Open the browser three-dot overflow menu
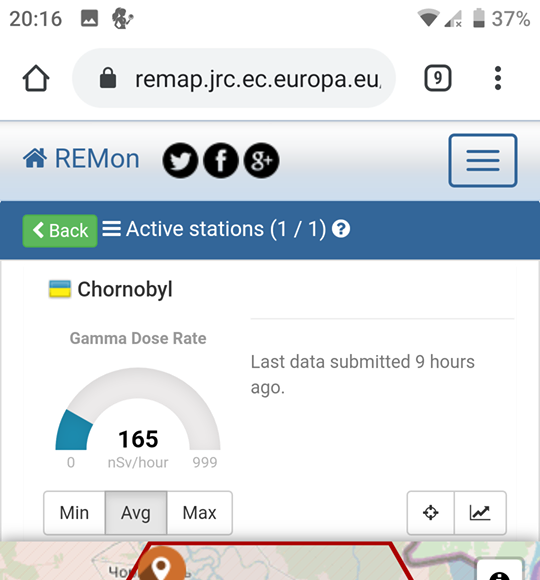Viewport: 540px width, 580px height. [498, 78]
